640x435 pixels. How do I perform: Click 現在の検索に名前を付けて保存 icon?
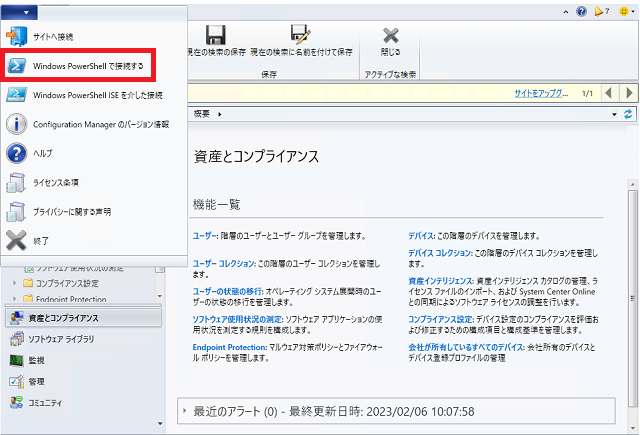point(300,35)
